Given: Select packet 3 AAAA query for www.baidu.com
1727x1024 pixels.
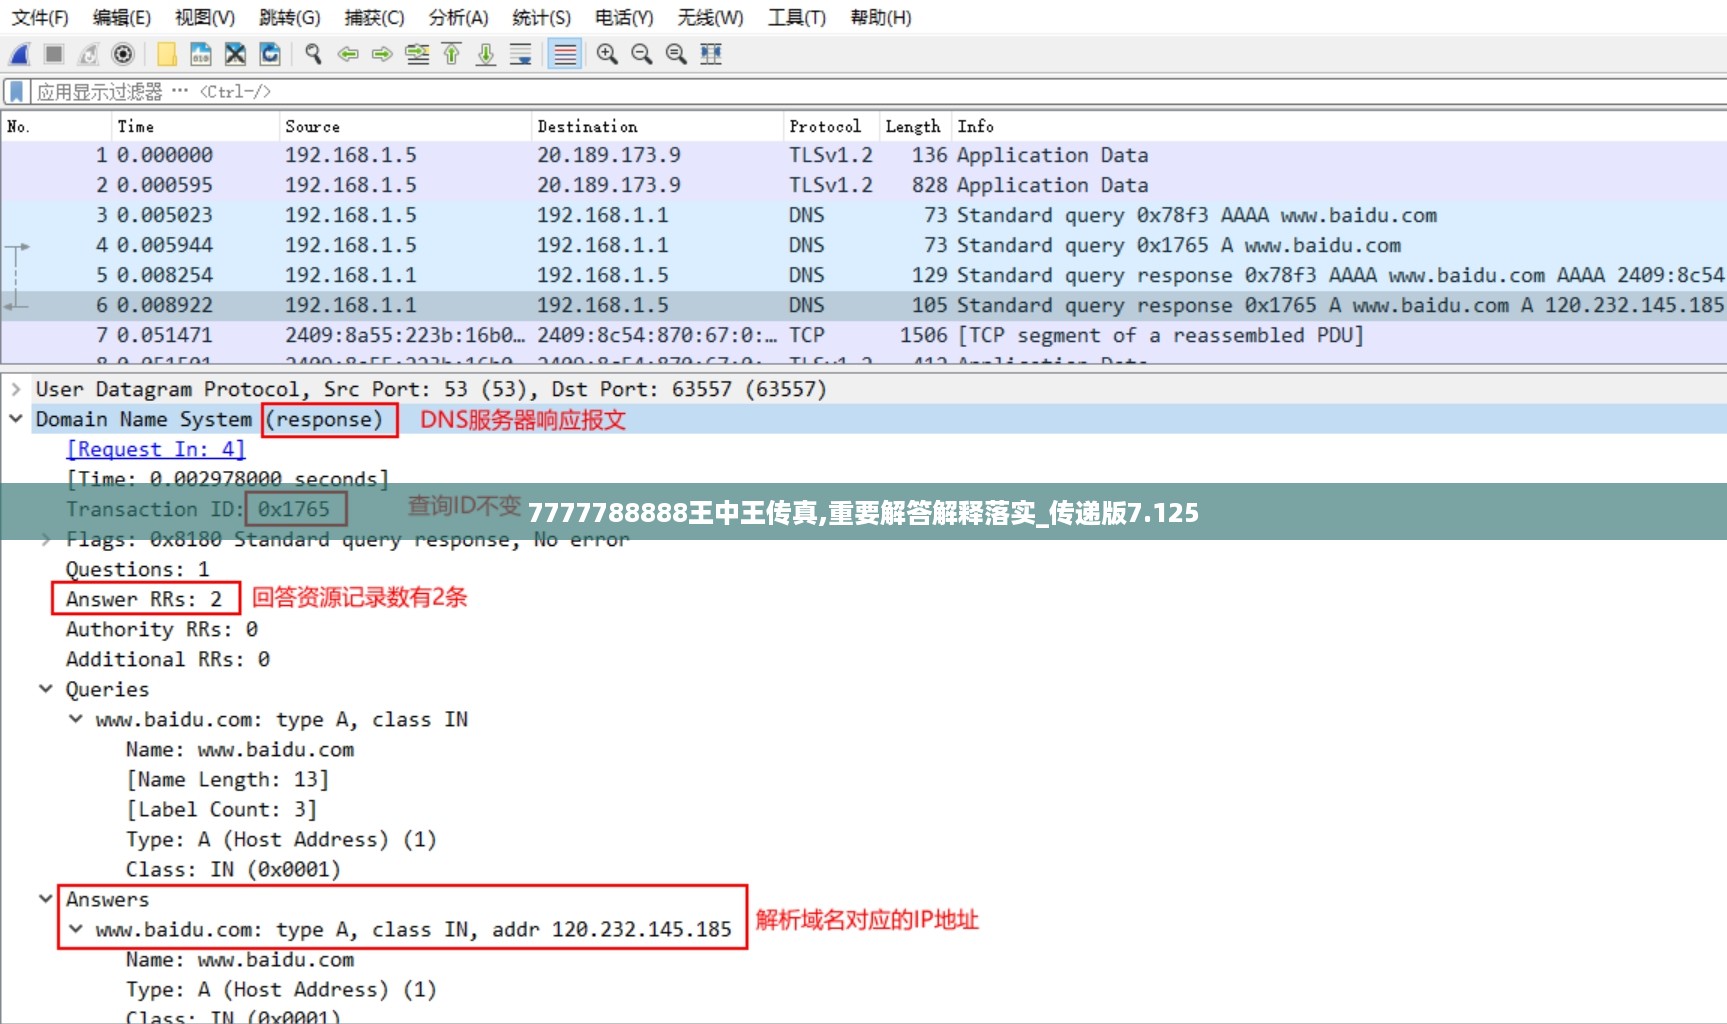Looking at the screenshot, I should click(x=864, y=215).
